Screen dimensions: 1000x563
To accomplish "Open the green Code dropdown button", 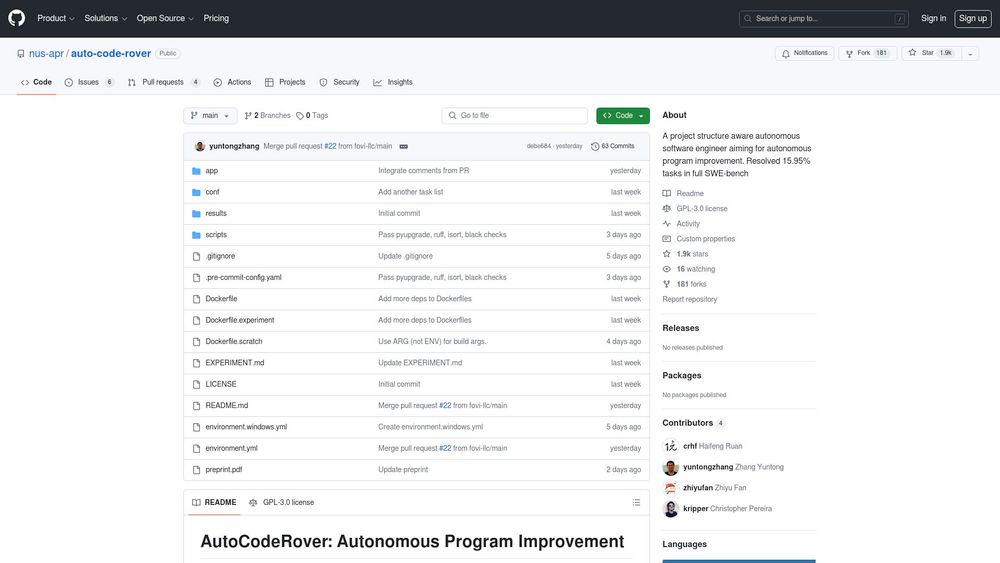I will click(622, 115).
